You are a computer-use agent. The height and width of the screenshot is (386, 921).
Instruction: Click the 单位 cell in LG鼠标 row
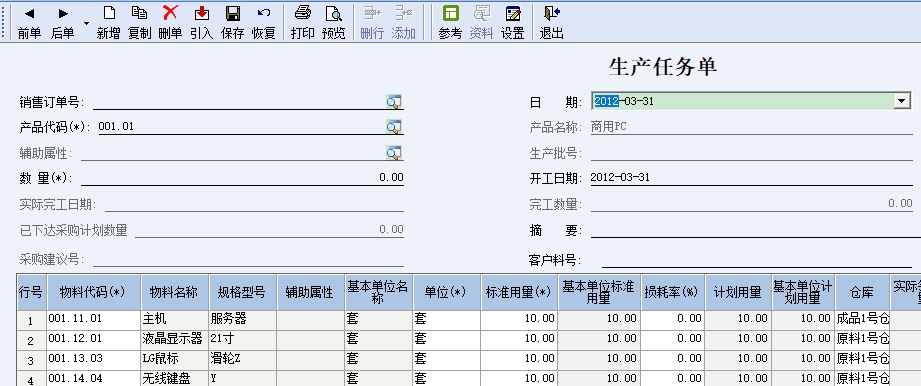click(x=446, y=359)
